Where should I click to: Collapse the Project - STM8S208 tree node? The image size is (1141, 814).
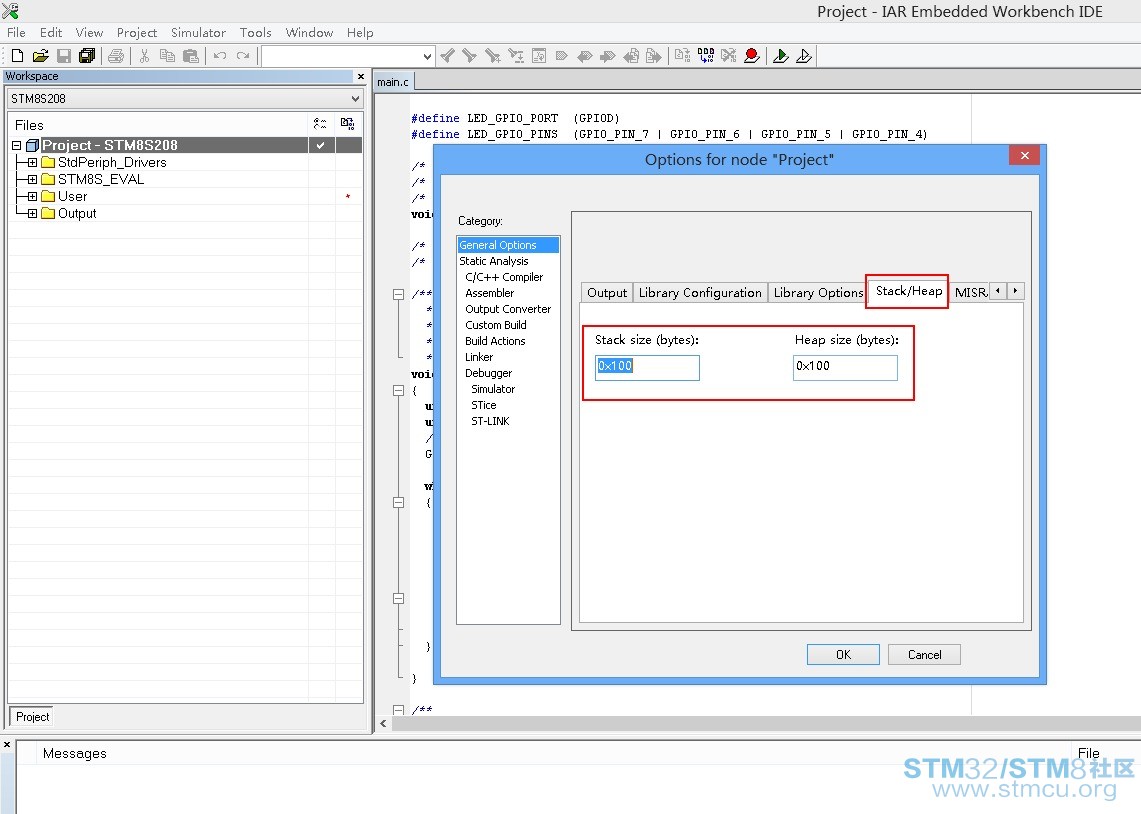tap(16, 145)
